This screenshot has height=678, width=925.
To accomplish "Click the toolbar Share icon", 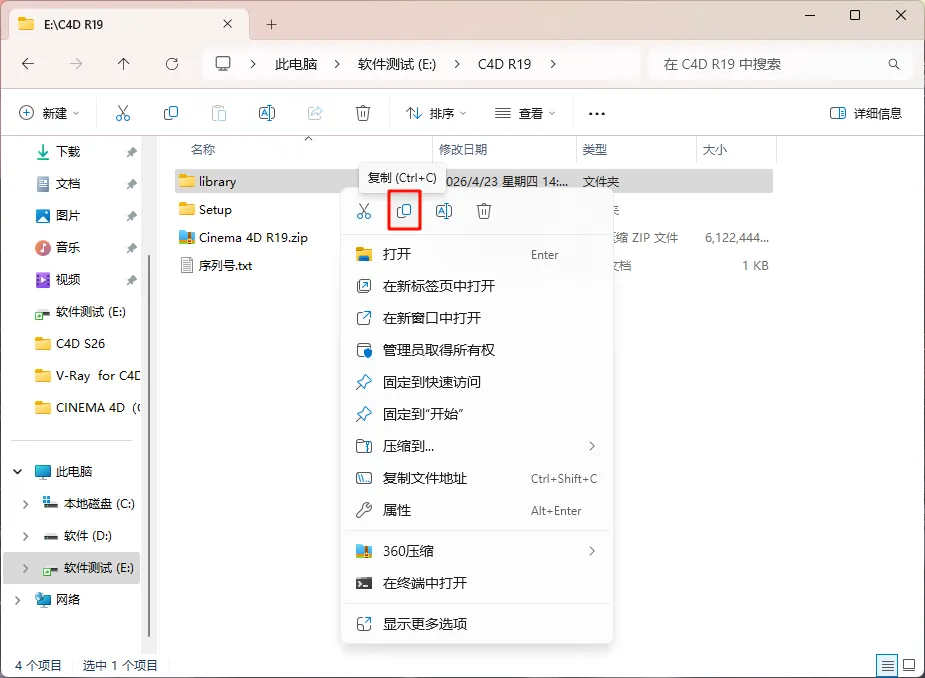I will coord(315,113).
